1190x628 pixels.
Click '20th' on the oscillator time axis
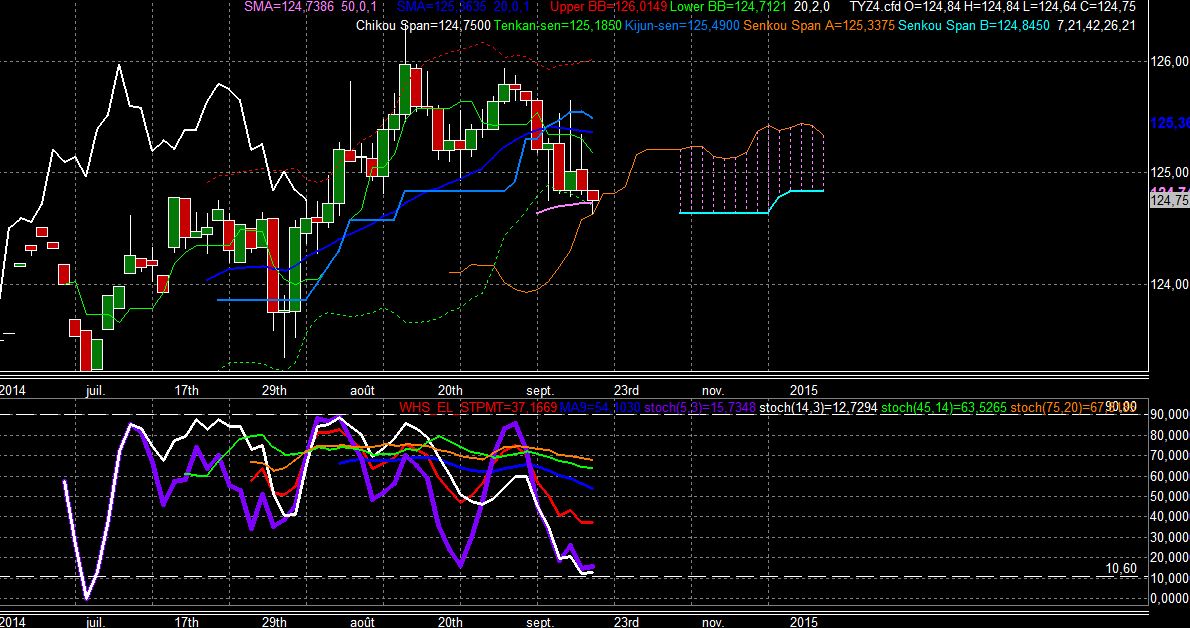pos(450,622)
